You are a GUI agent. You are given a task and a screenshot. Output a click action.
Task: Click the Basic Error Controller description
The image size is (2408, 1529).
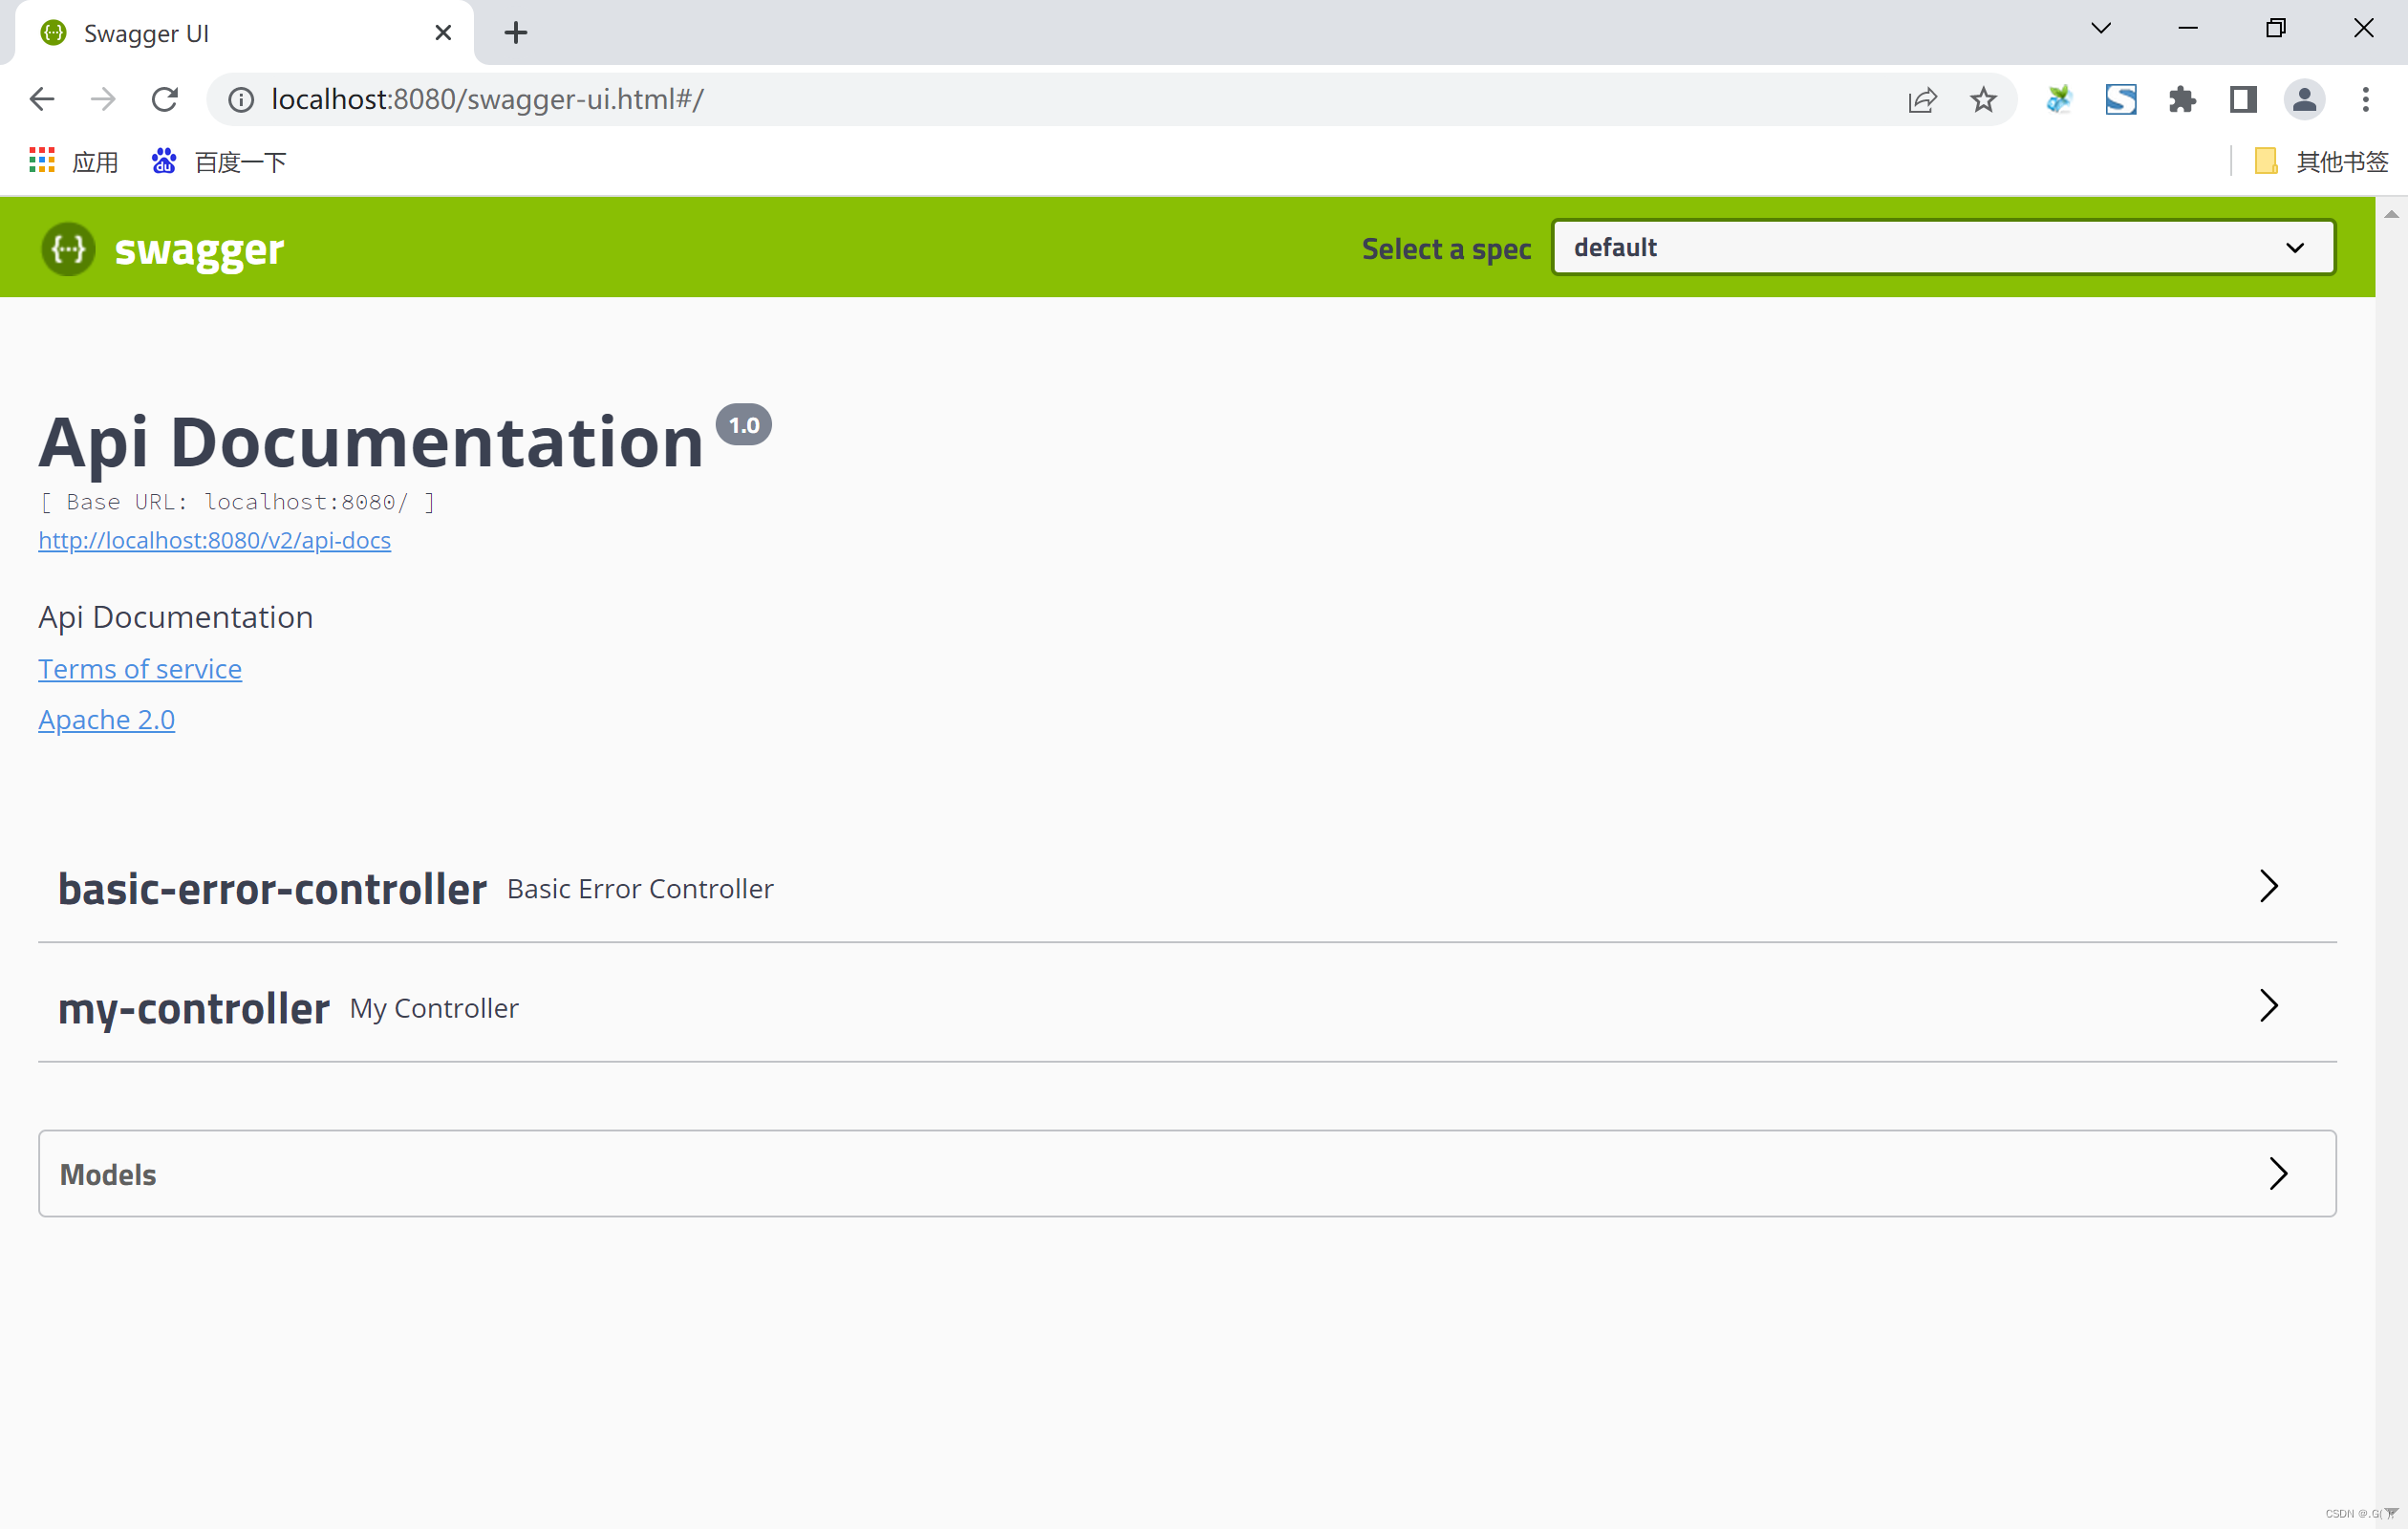coord(640,889)
